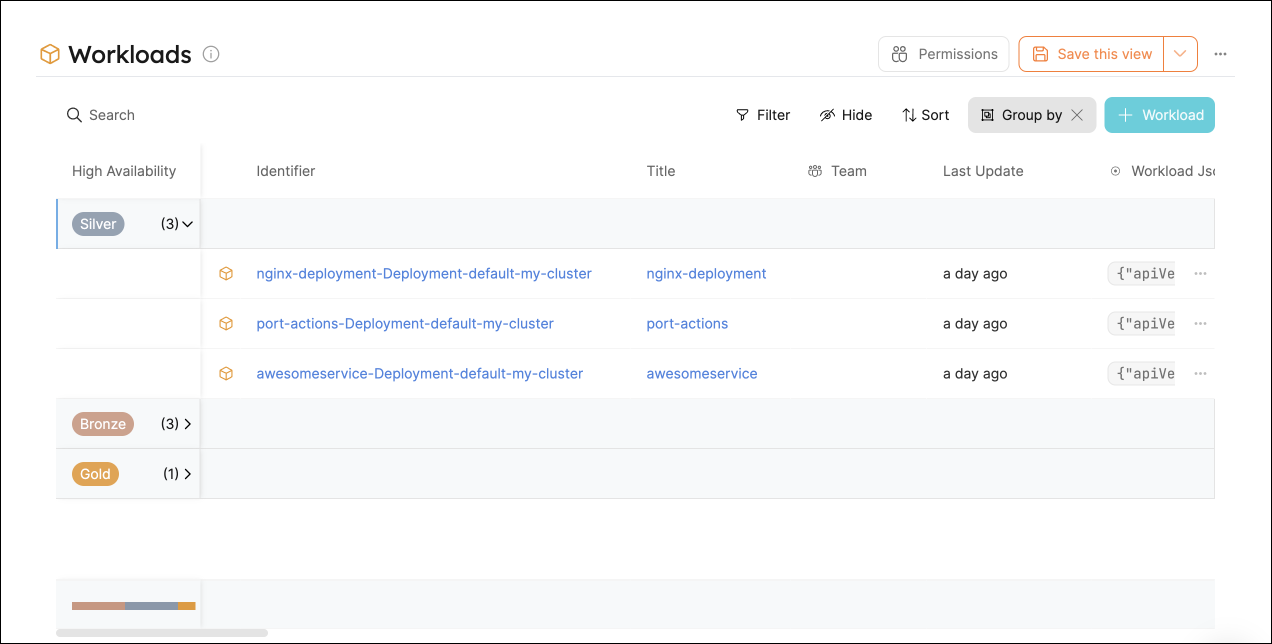This screenshot has width=1272, height=644.
Task: Open the Filter menu
Action: coord(763,115)
